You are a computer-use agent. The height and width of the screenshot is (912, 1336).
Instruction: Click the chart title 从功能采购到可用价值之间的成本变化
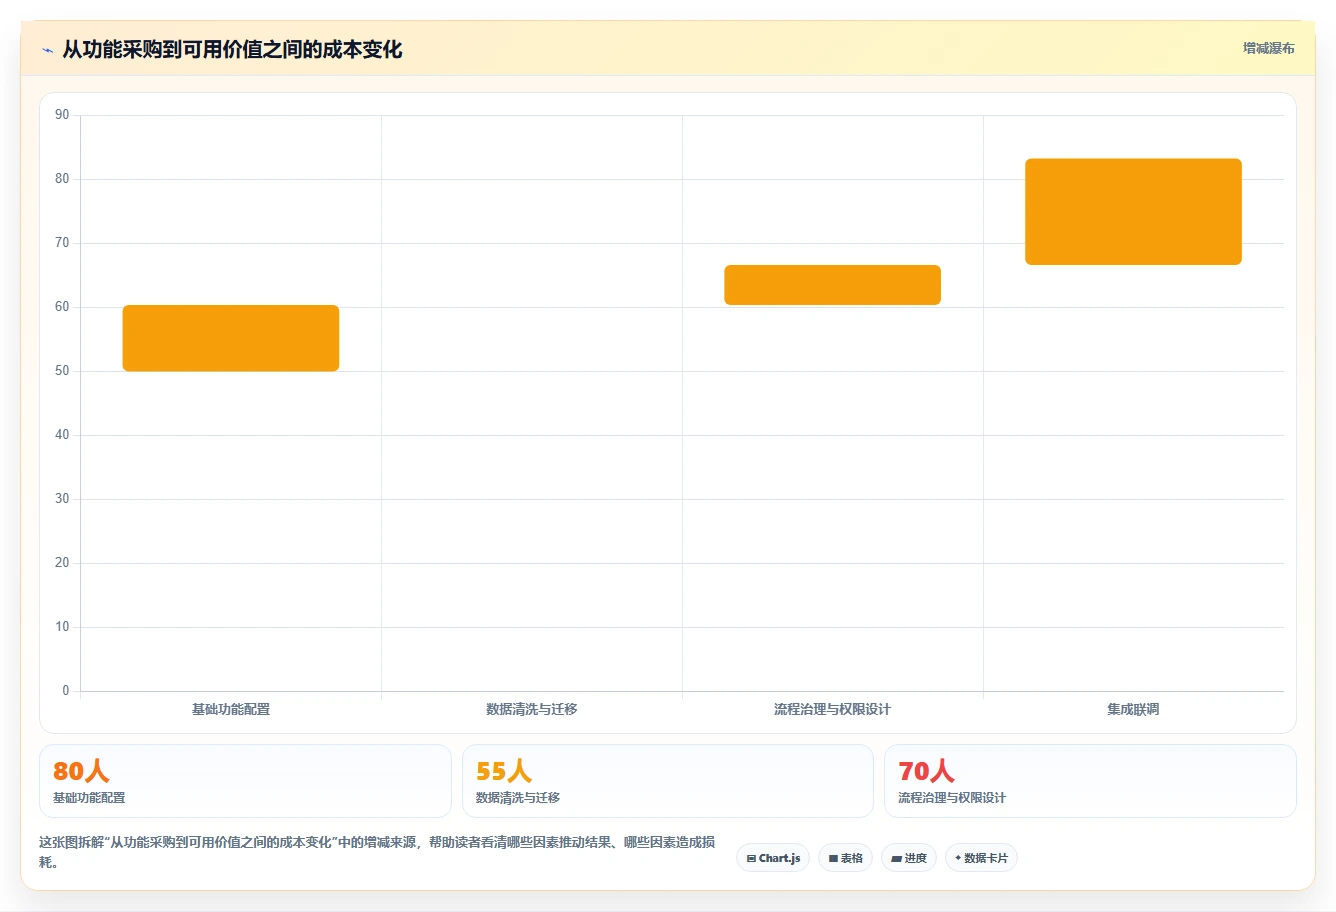(x=232, y=49)
